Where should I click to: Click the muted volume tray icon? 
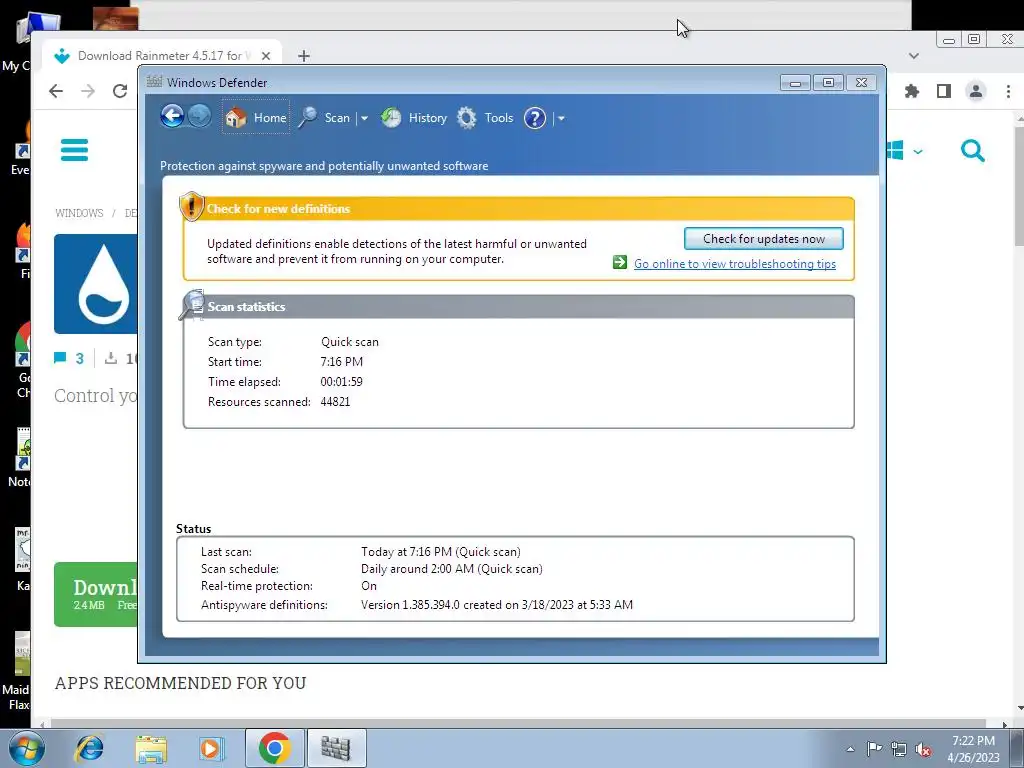coord(923,750)
